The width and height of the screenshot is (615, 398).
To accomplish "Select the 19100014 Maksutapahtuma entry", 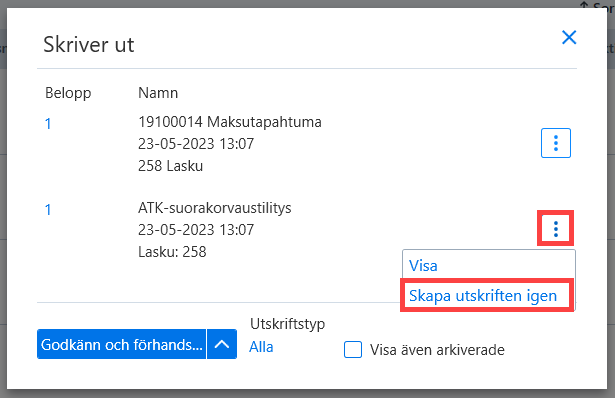I will (230, 122).
